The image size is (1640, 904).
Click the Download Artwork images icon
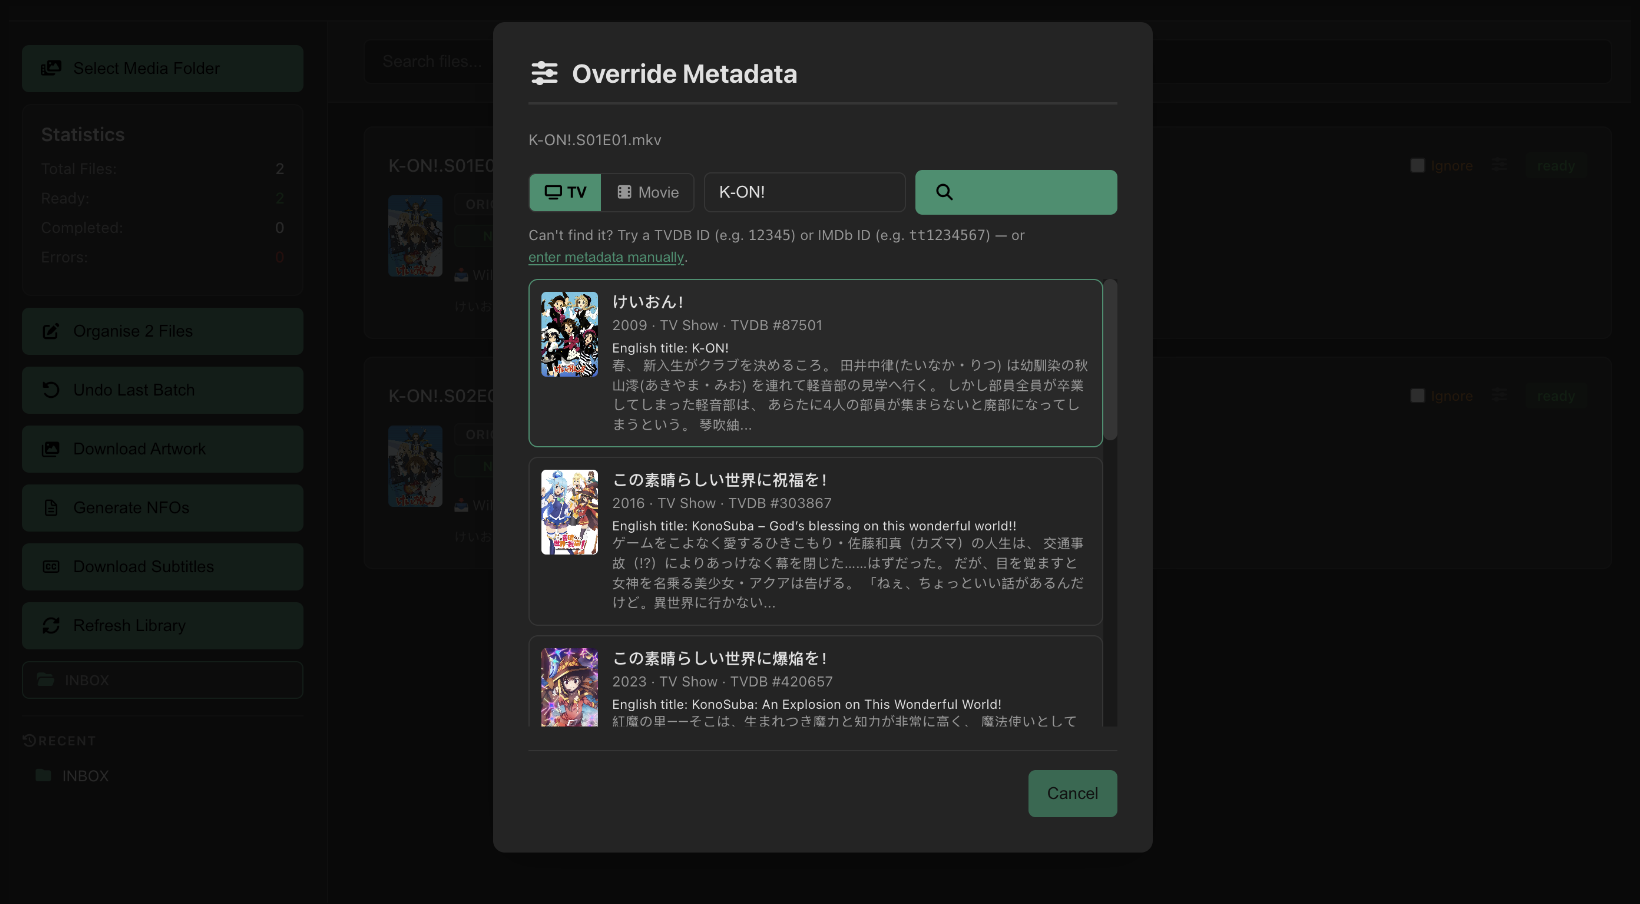point(51,449)
